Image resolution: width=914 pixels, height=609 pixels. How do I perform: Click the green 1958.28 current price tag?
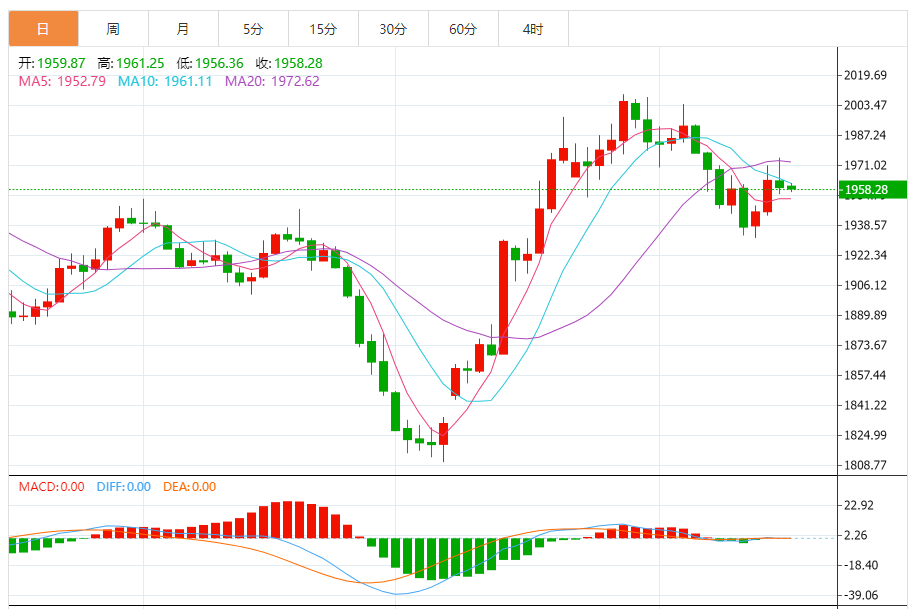(x=873, y=189)
